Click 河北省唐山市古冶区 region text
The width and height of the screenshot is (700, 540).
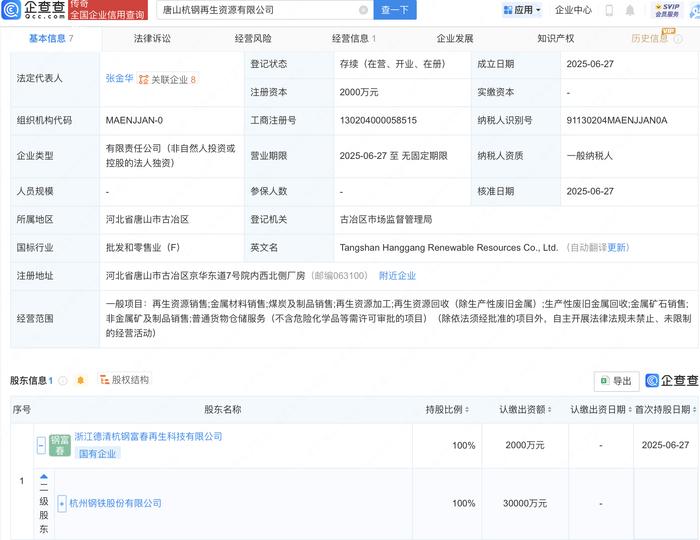coord(147,220)
